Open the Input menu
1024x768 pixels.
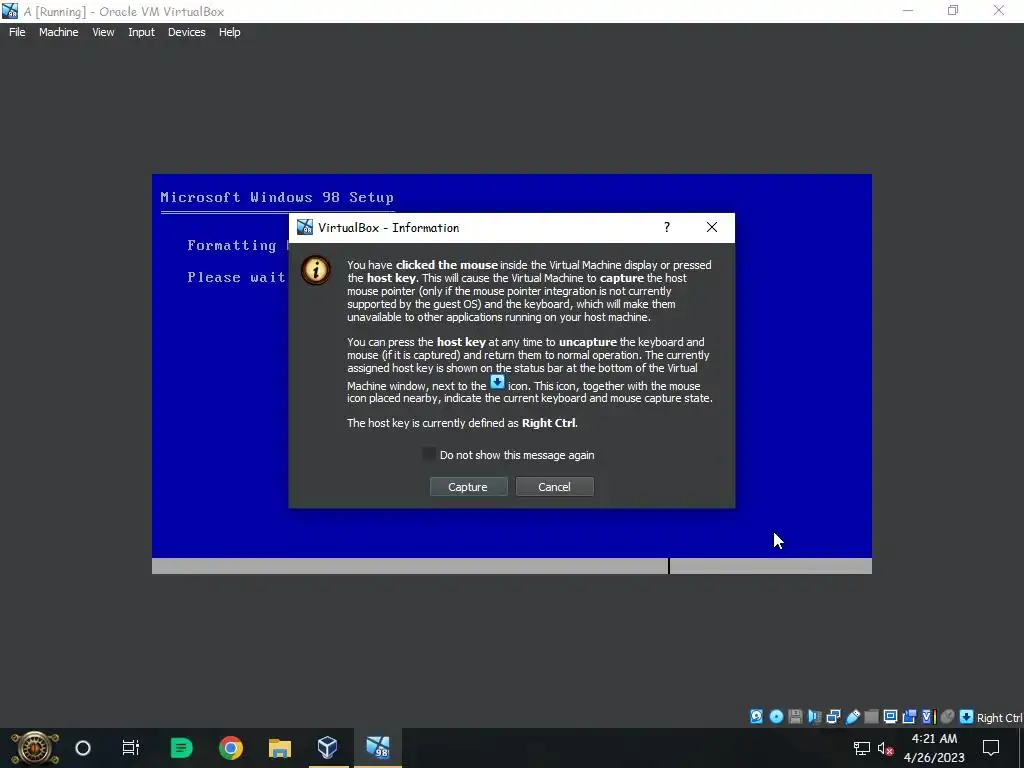(141, 32)
